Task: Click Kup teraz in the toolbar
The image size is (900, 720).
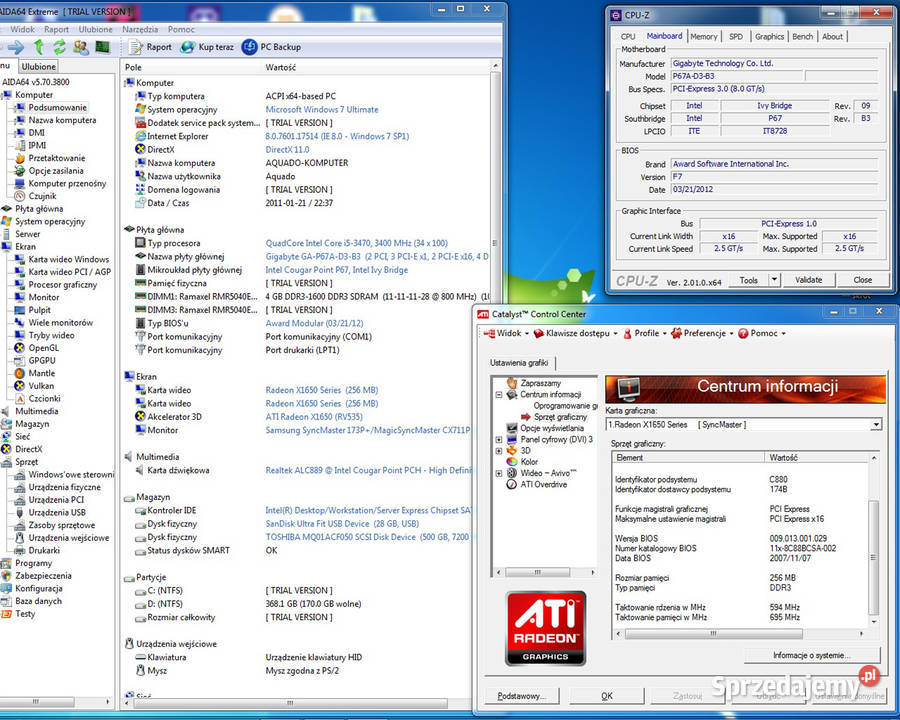Action: click(x=207, y=47)
